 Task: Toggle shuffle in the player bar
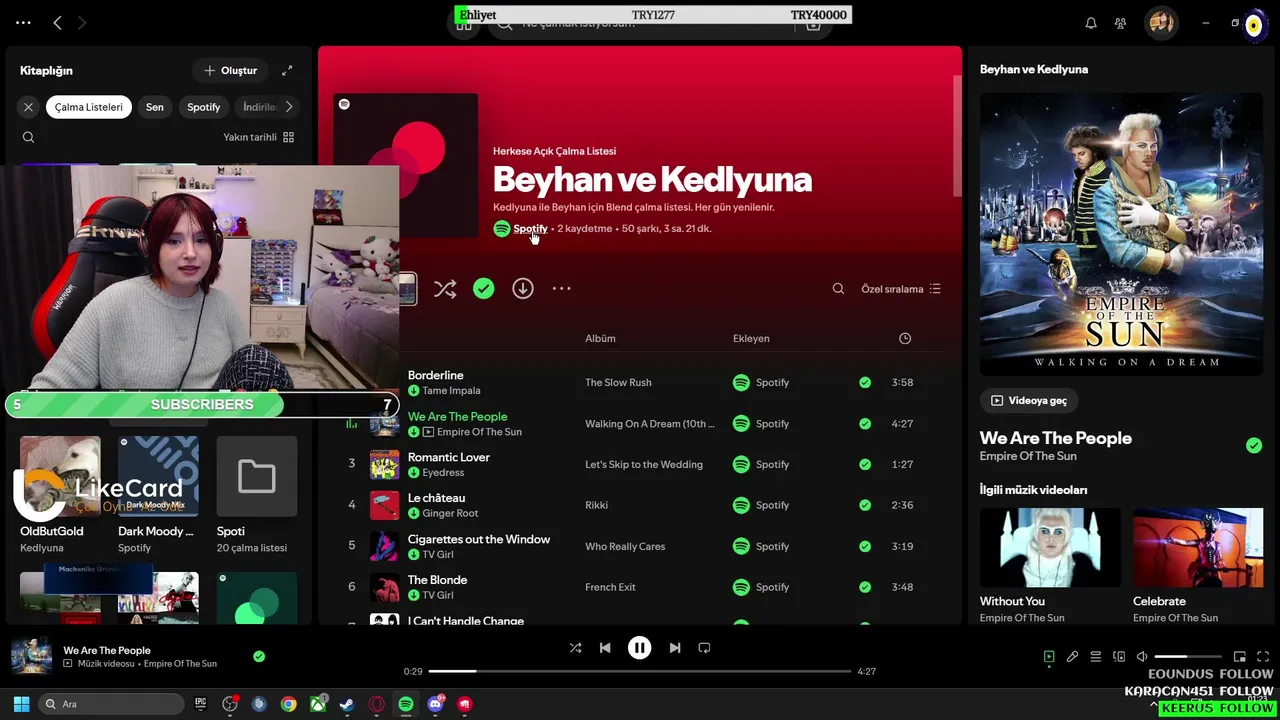point(575,648)
